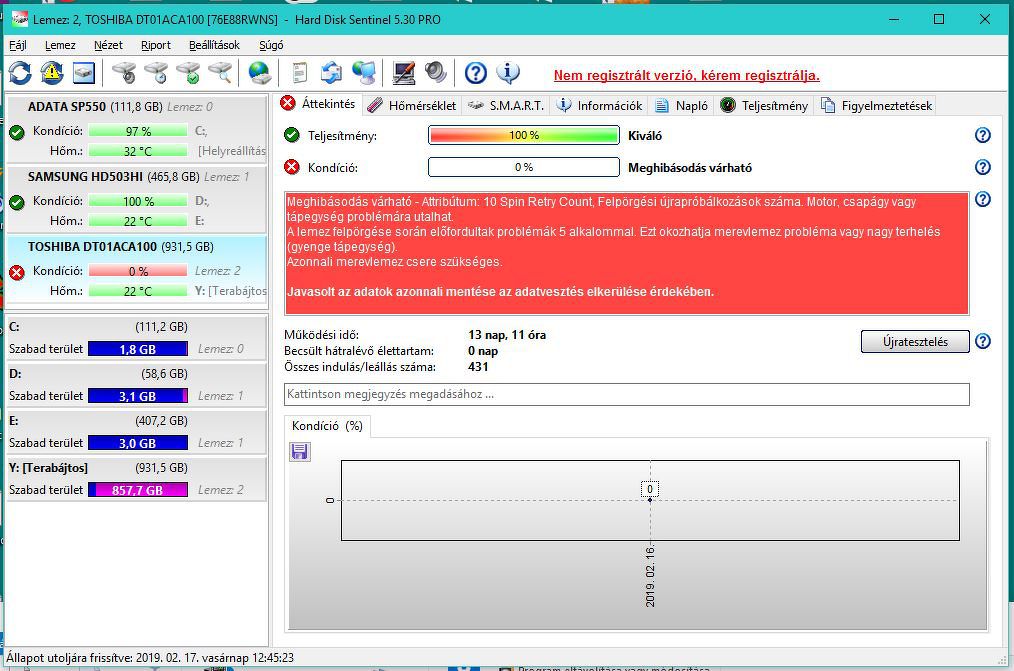1014x671 pixels.
Task: Click the 'Meghibásodás várható' condition text
Action: coord(690,168)
